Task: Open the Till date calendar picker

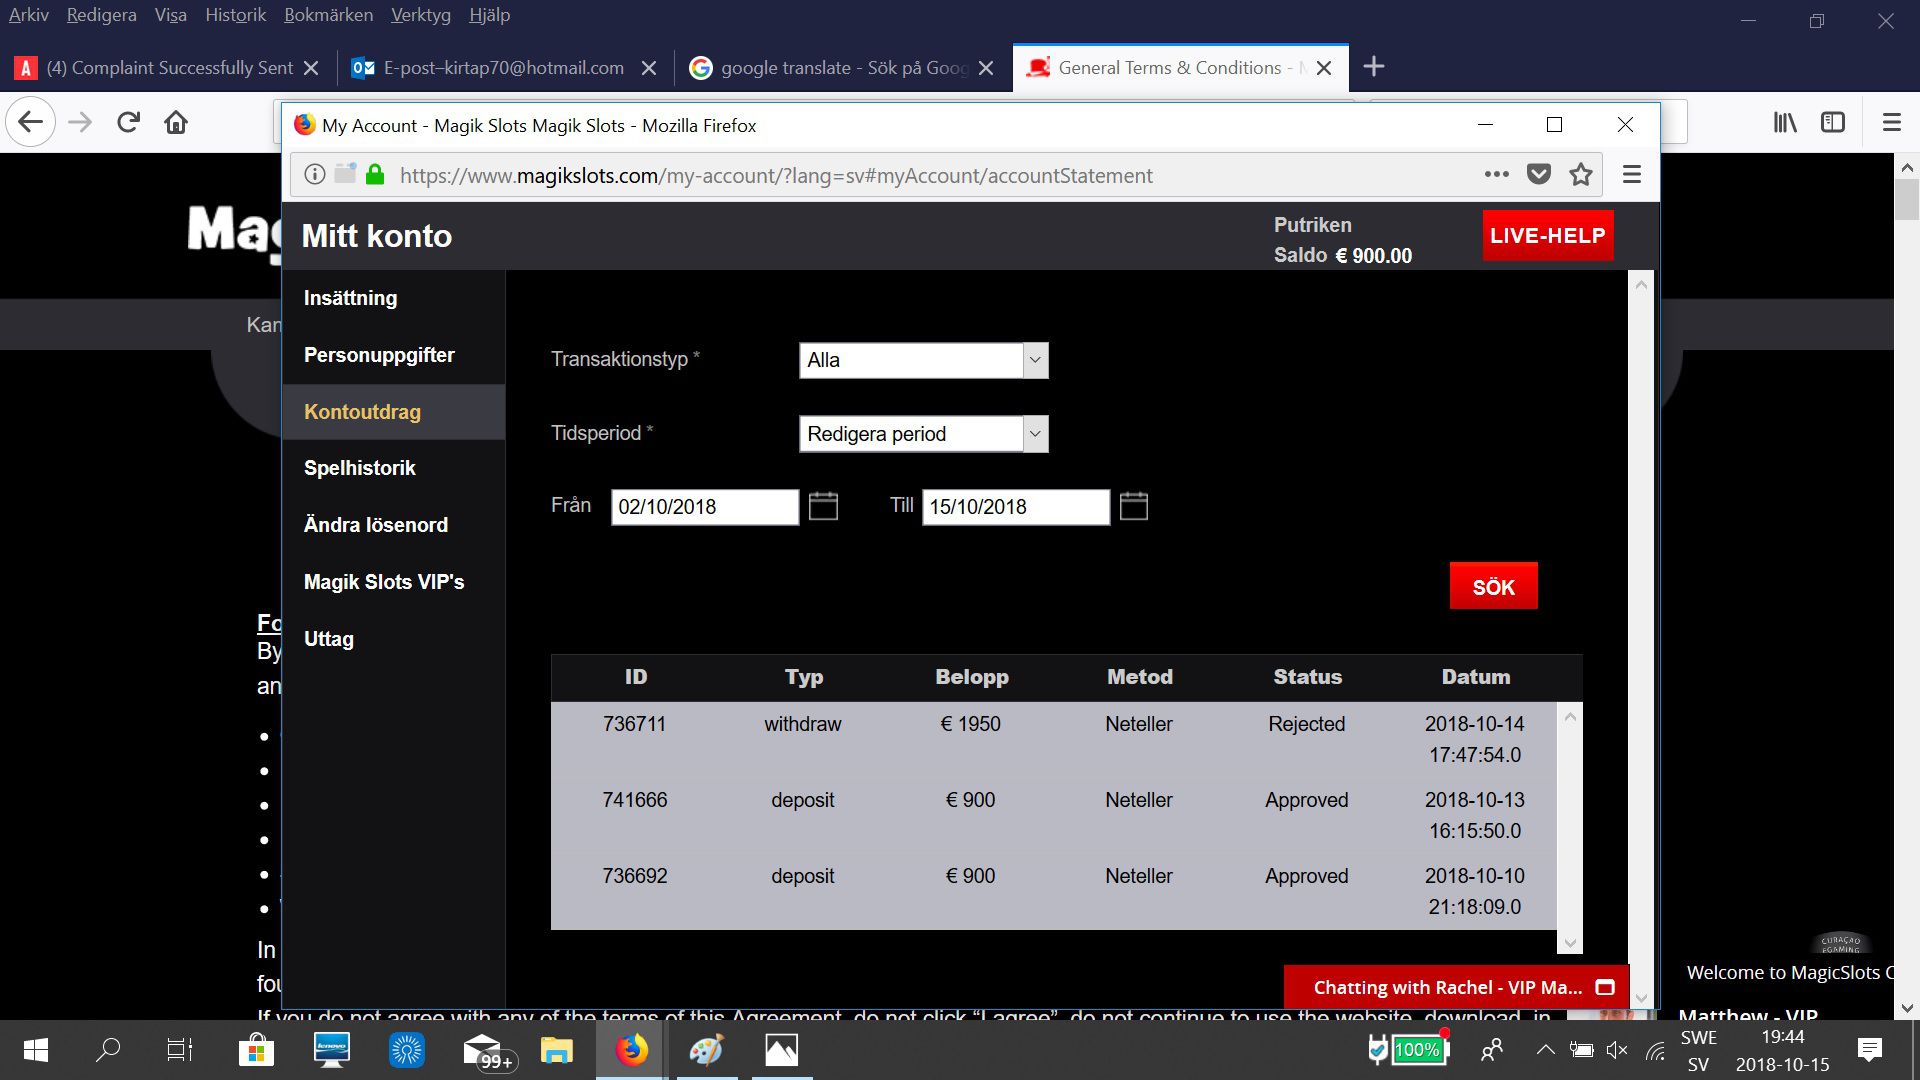Action: click(x=1134, y=506)
